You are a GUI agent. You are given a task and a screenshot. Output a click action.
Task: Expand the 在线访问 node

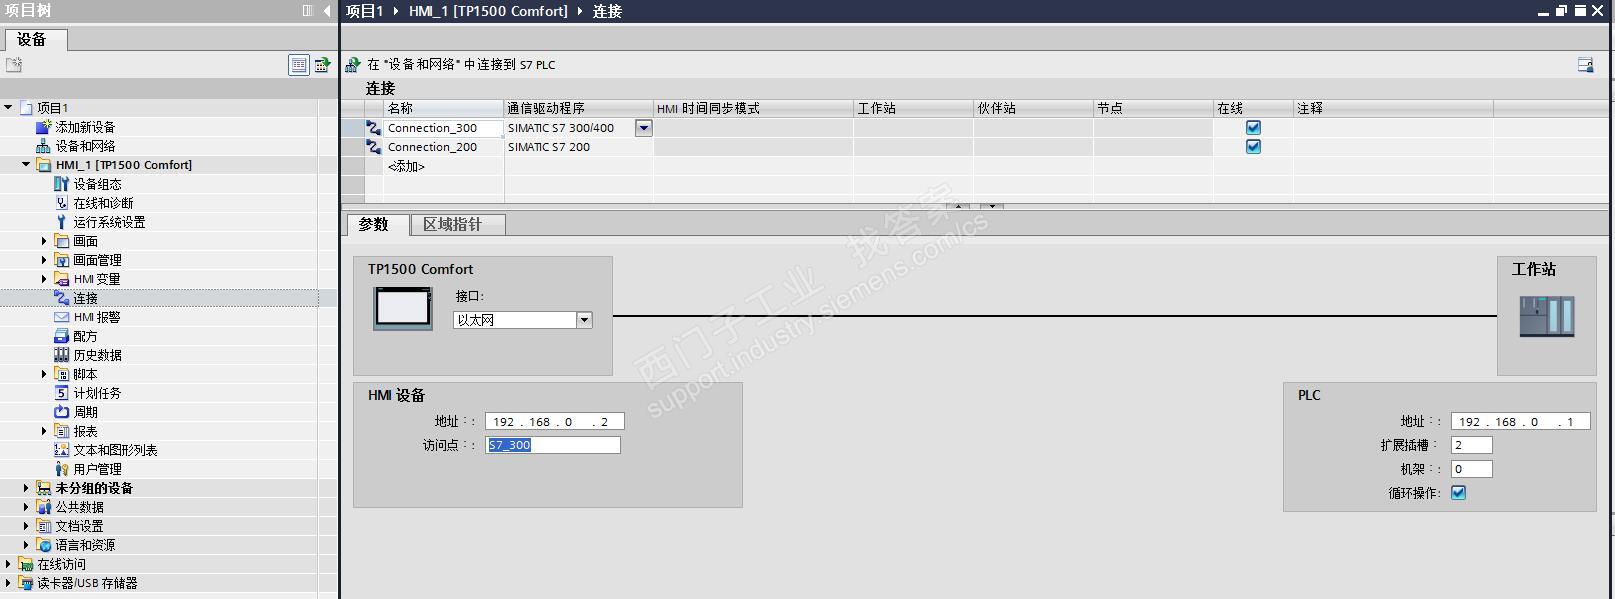point(8,564)
